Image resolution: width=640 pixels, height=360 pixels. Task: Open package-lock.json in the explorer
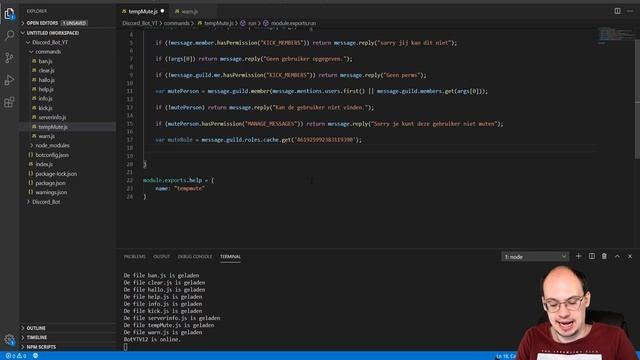click(56, 174)
